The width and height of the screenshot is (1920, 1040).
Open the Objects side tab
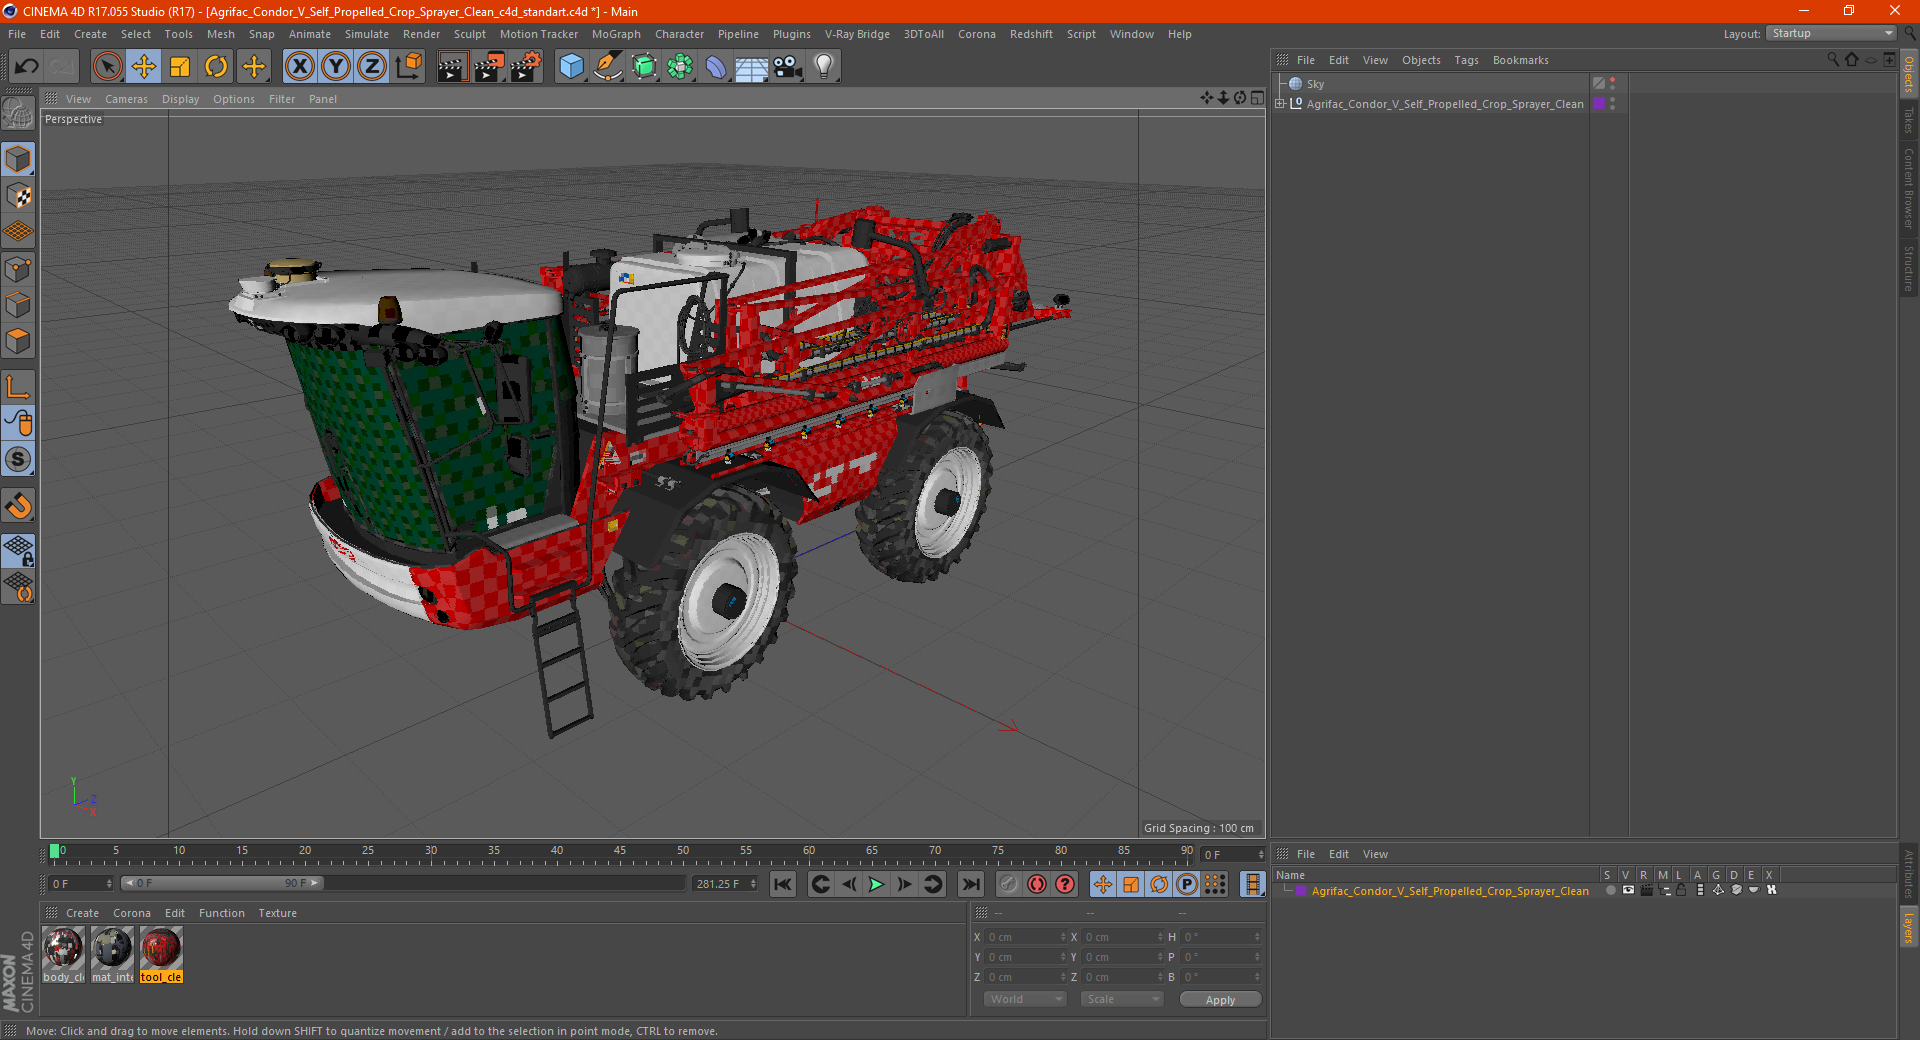(x=1909, y=74)
